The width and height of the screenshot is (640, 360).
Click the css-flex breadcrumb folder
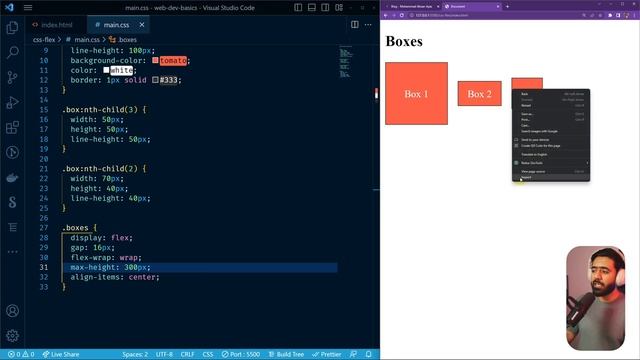click(44, 40)
